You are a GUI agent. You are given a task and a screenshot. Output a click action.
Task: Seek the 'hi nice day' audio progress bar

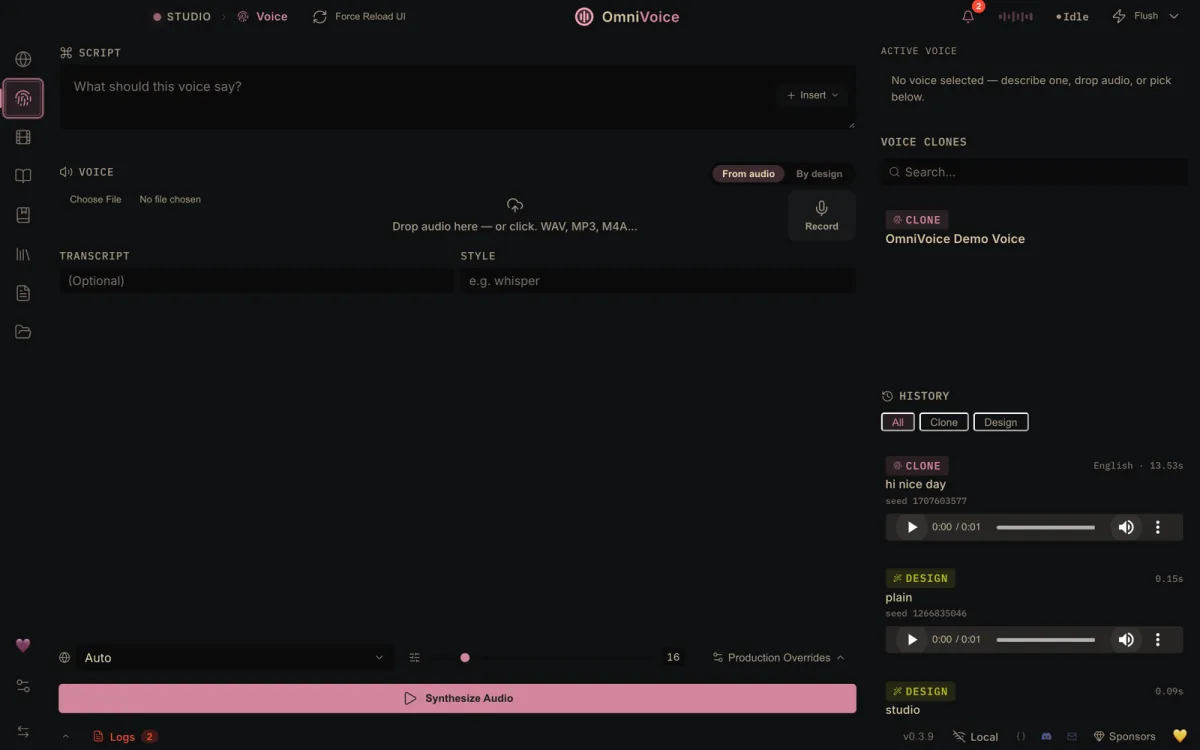click(1046, 527)
